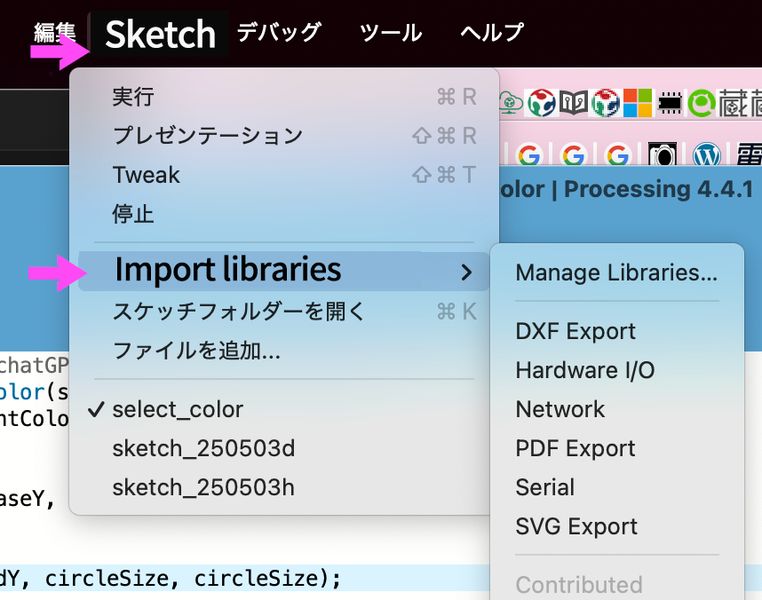Select プレゼンテーション menu entry

point(284,136)
